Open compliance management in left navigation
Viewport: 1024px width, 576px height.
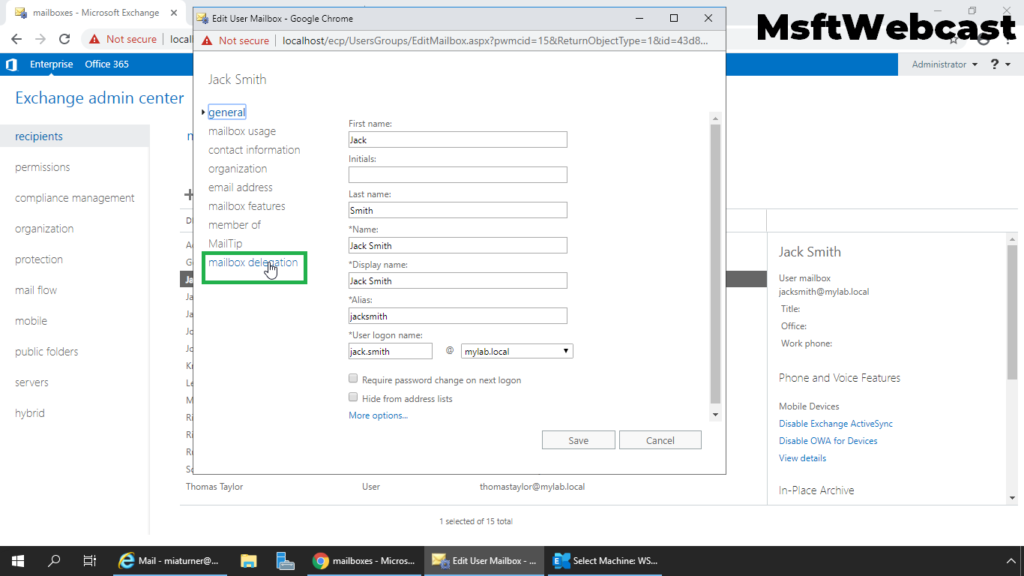pyautogui.click(x=74, y=198)
